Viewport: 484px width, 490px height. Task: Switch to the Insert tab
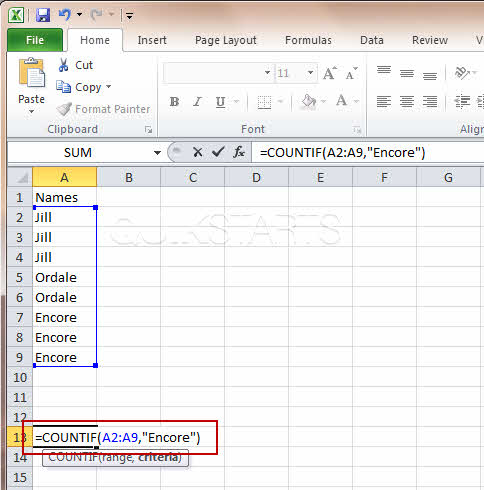(x=152, y=40)
